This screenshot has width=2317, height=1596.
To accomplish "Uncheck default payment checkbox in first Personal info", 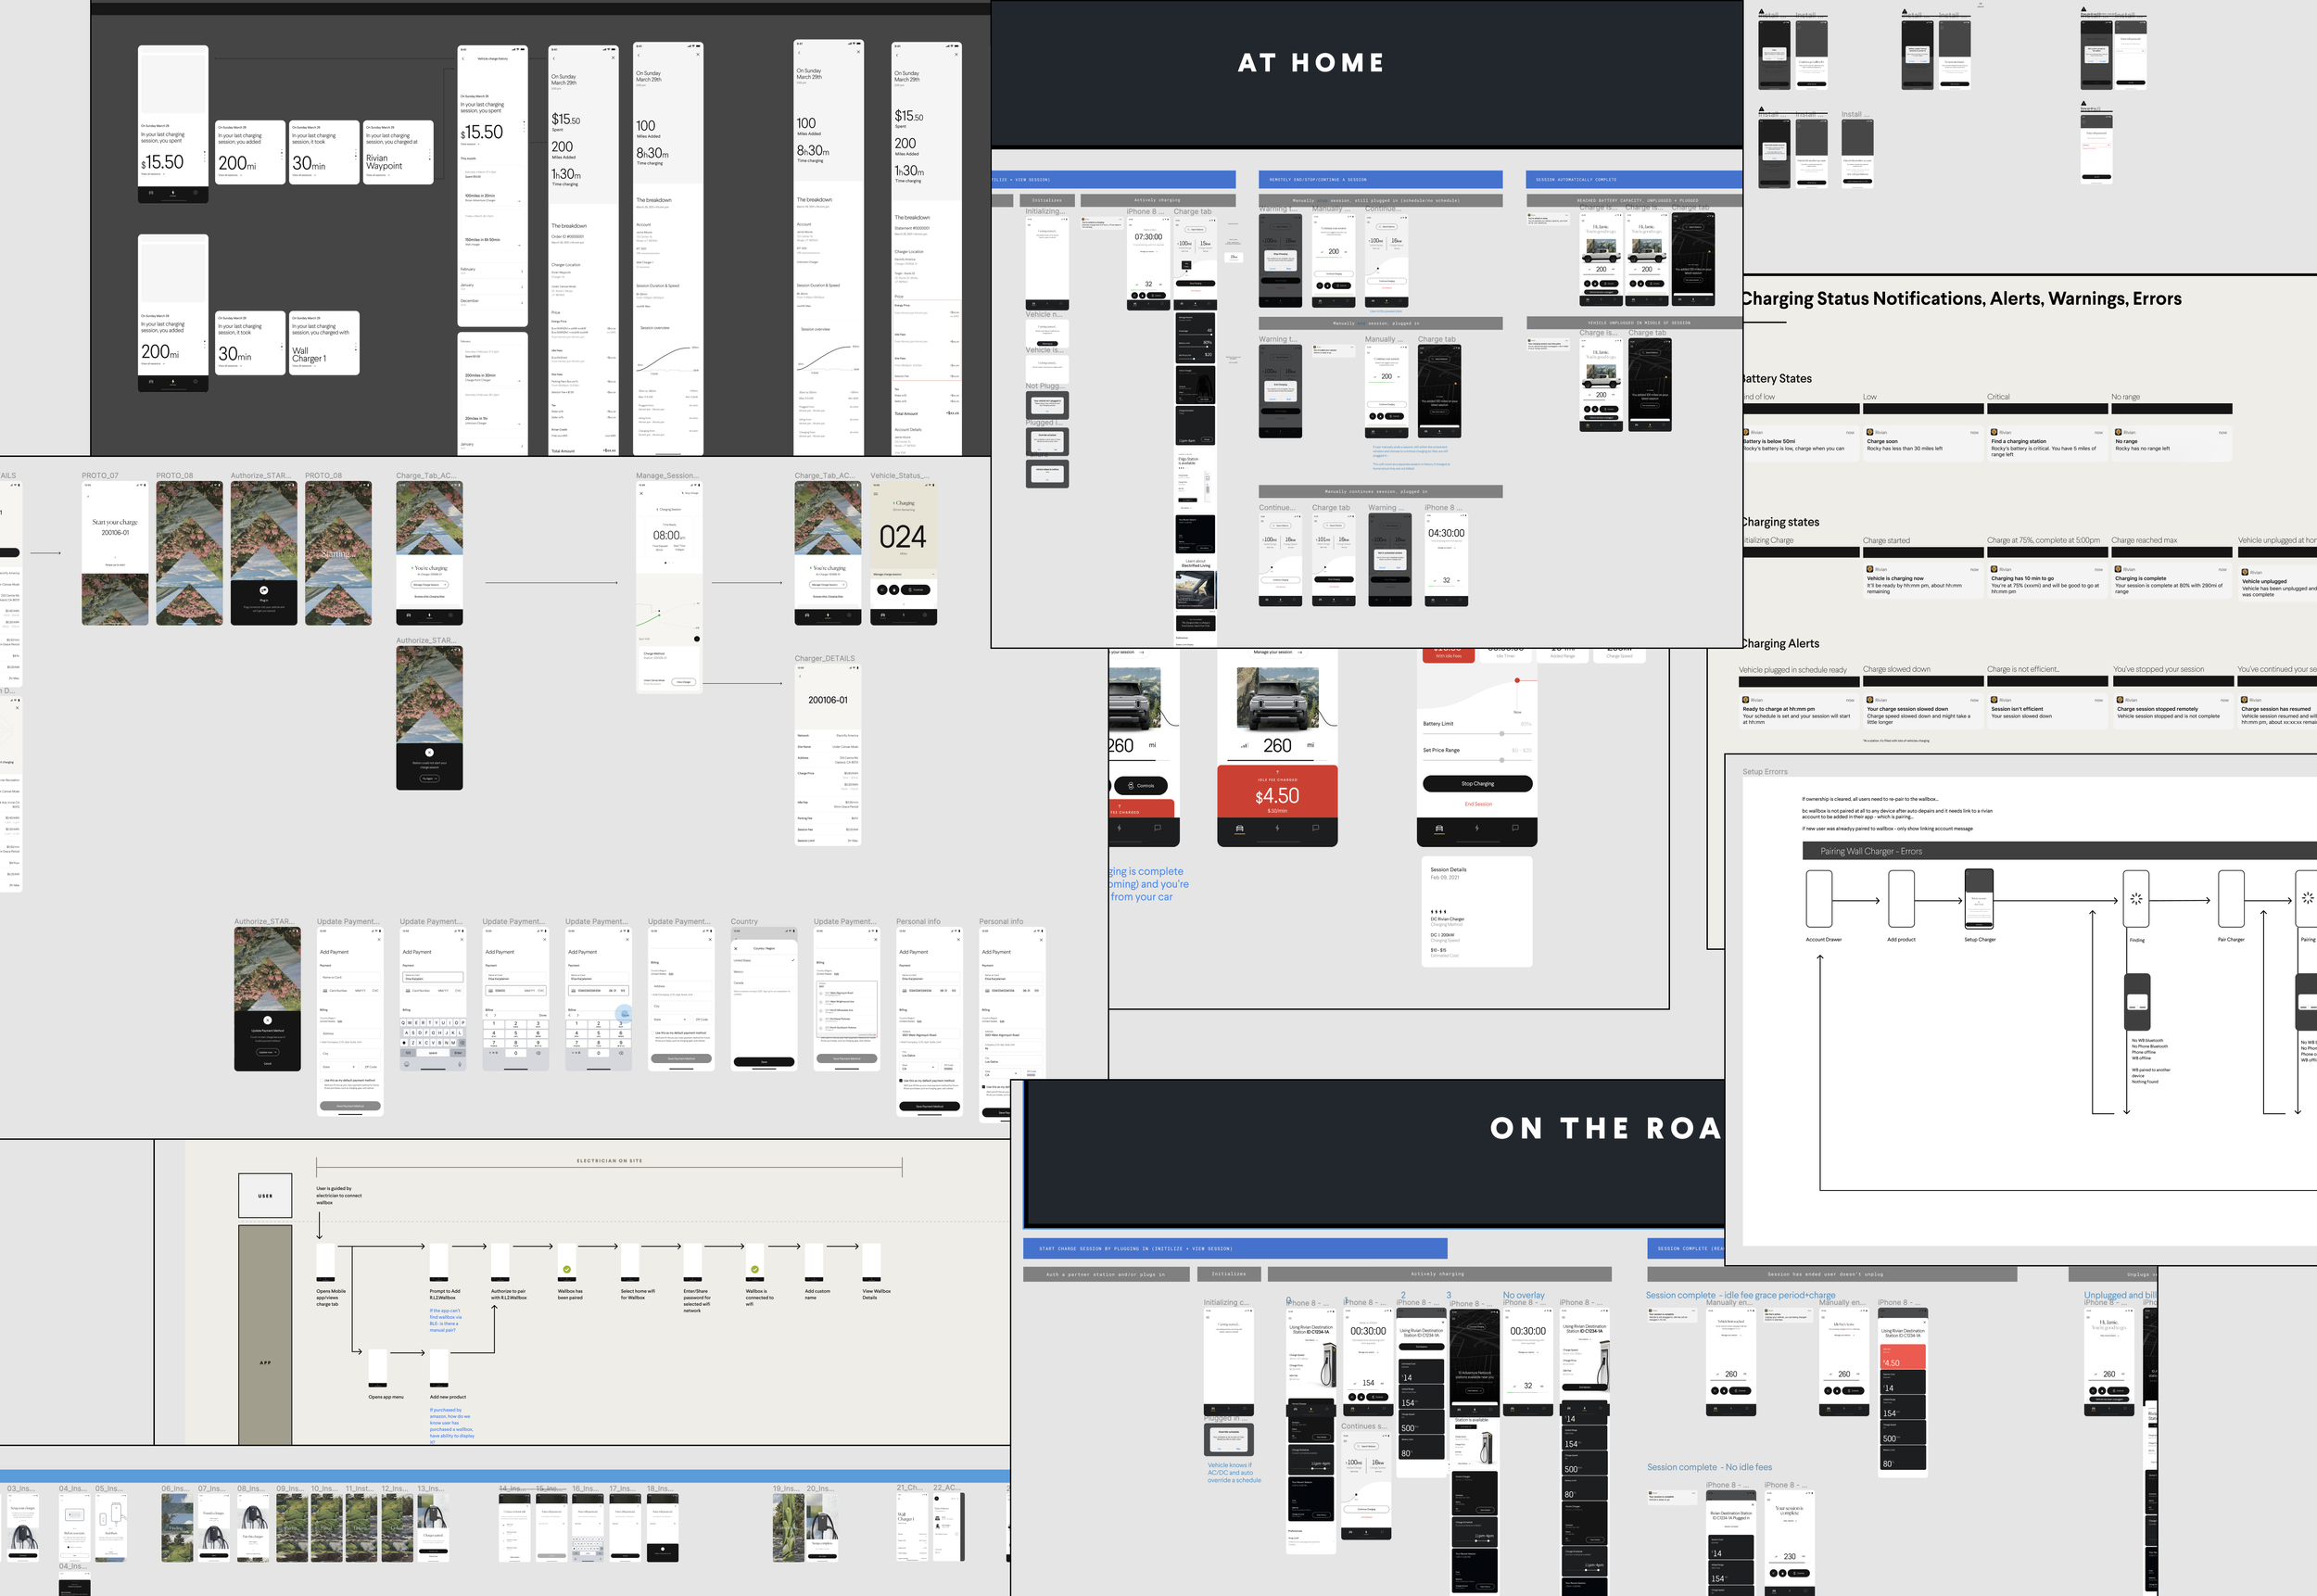I will [x=902, y=1080].
